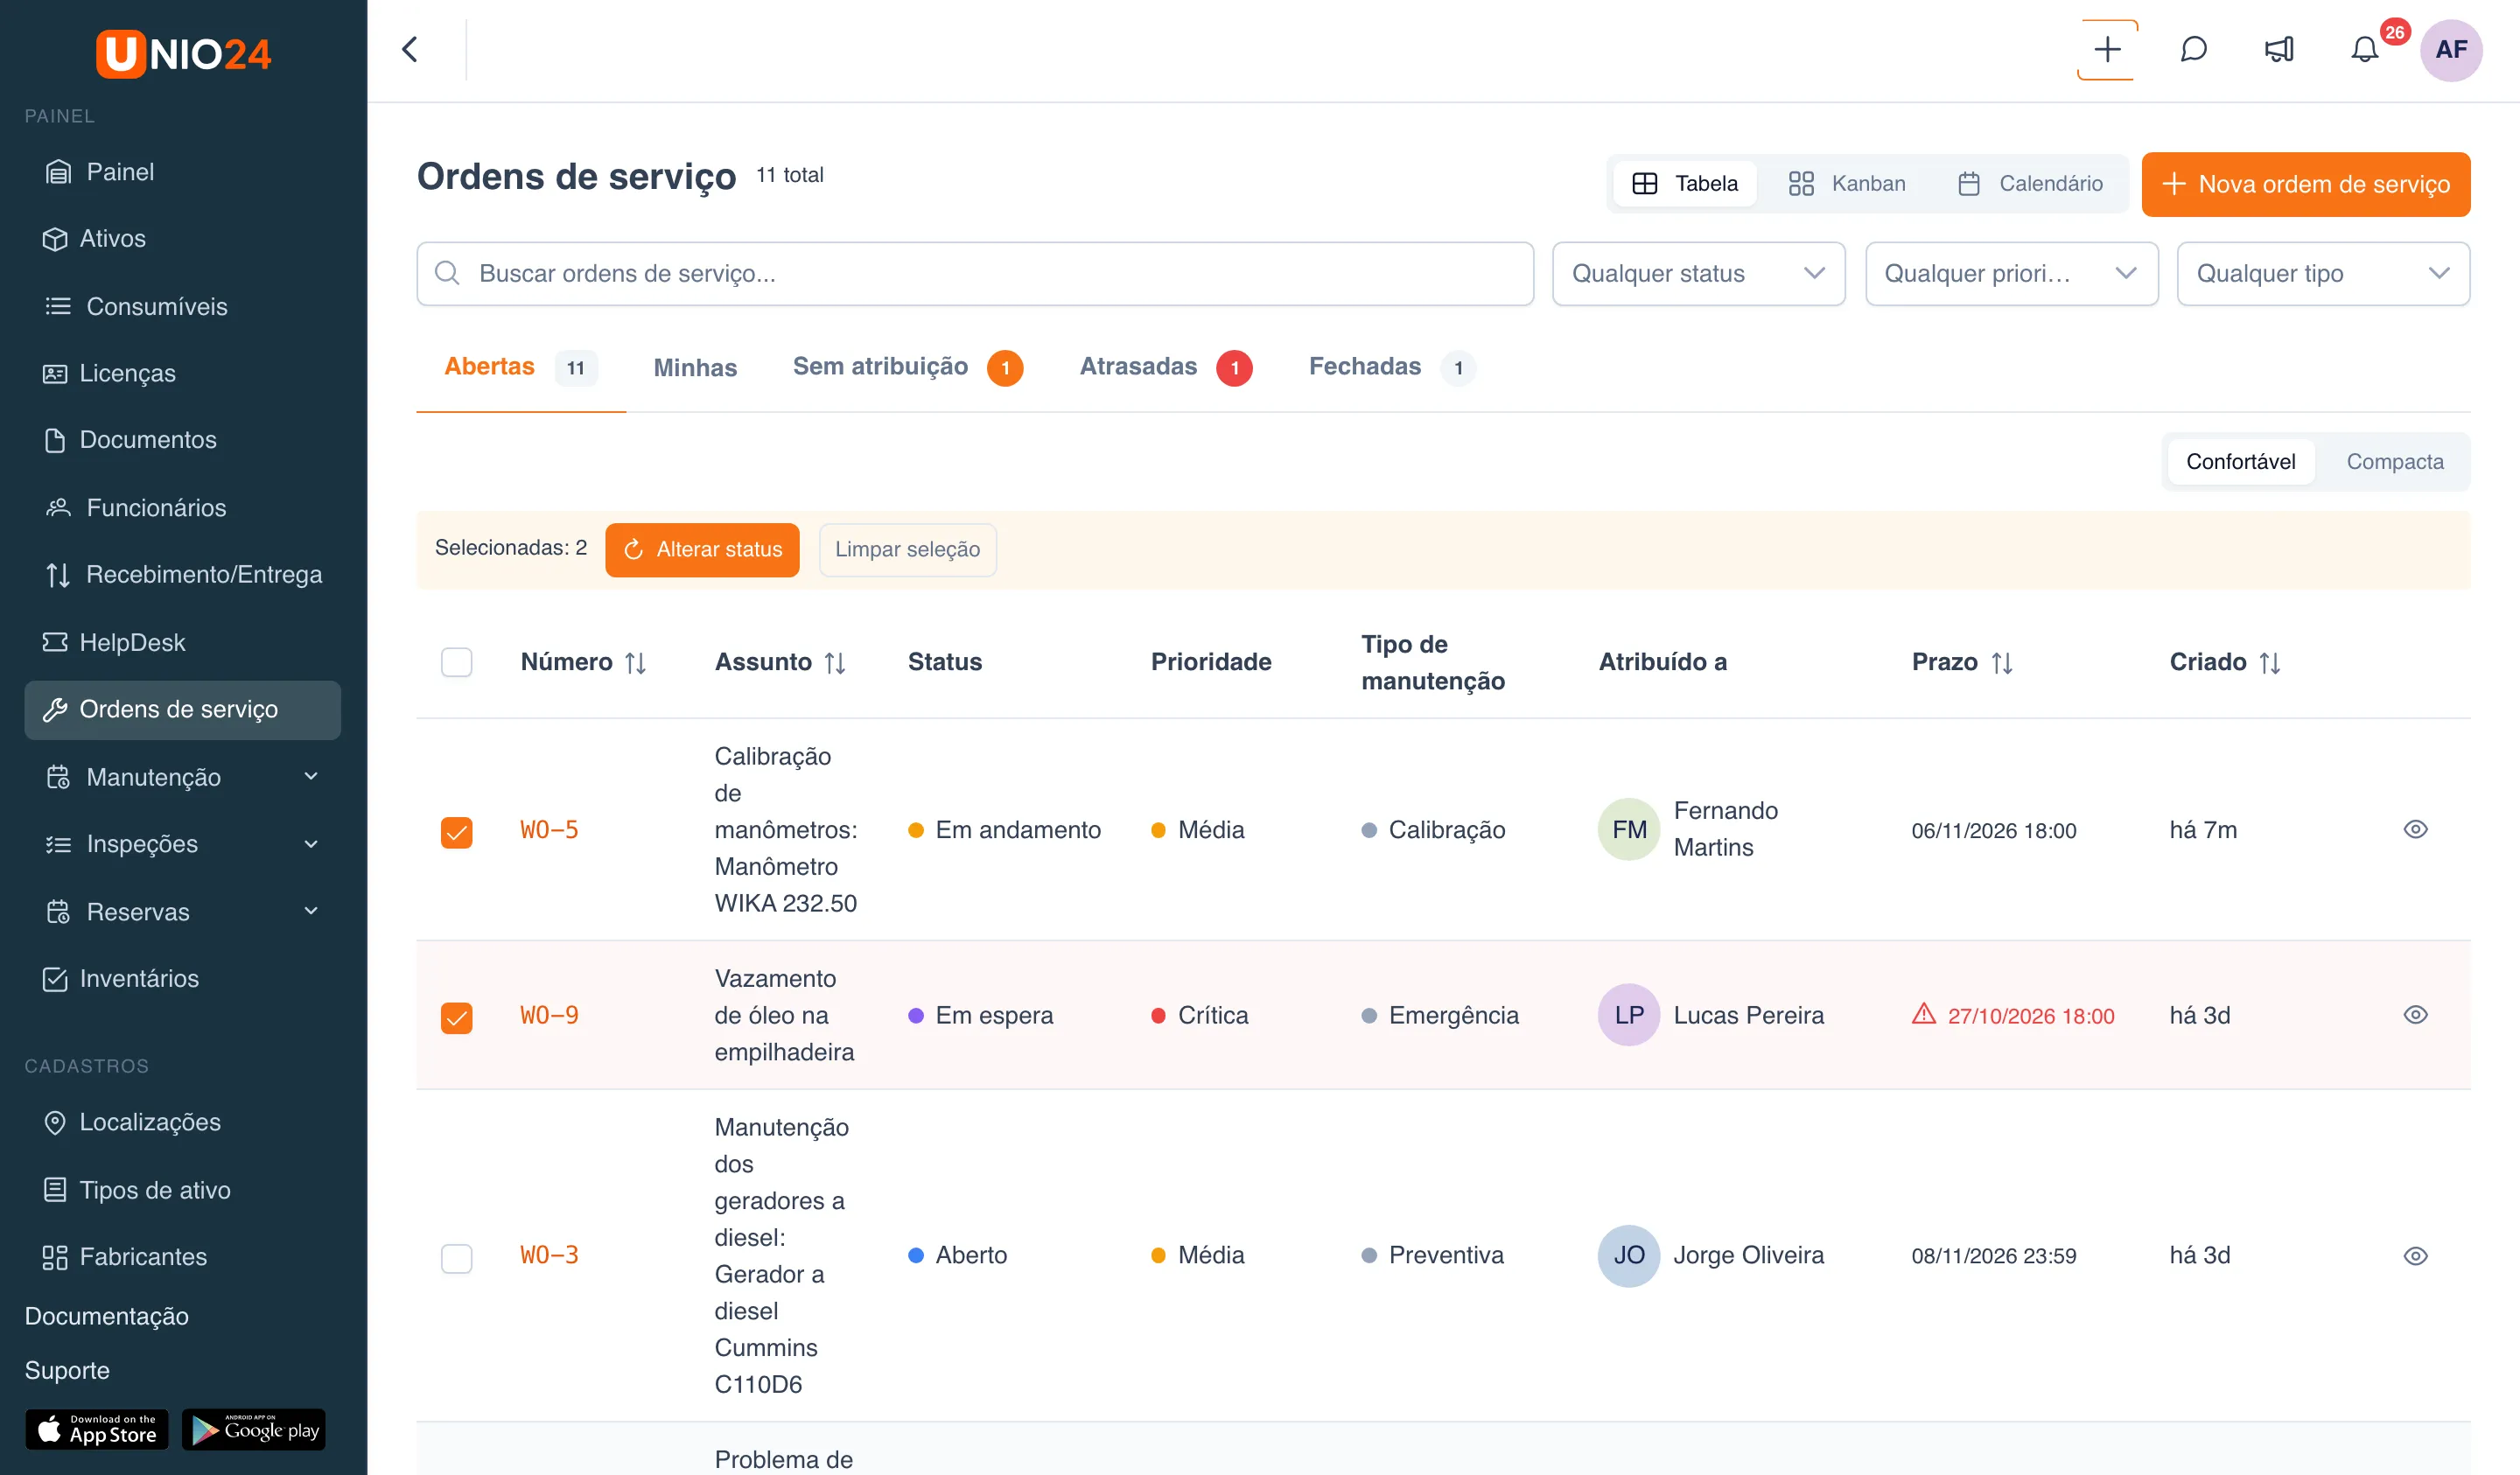Open Localizações in the sidebar
Image resolution: width=2520 pixels, height=1475 pixels.
click(x=183, y=1122)
